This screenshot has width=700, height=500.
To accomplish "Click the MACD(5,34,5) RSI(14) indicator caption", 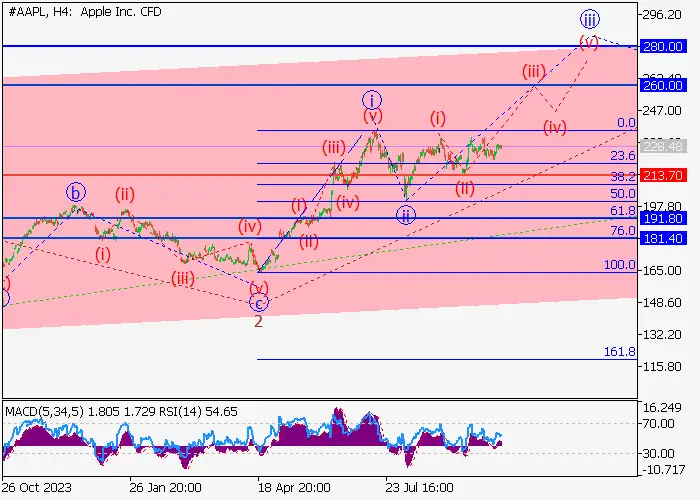I will pyautogui.click(x=121, y=411).
